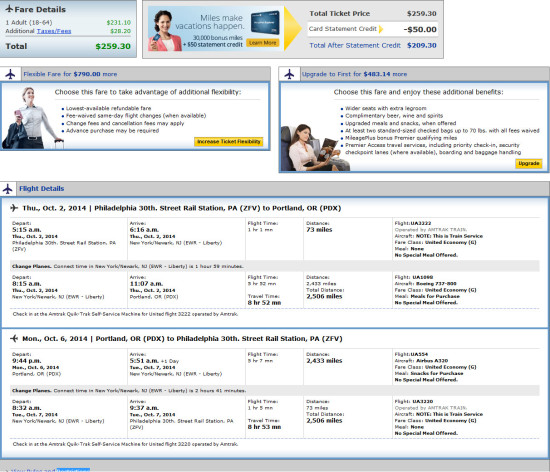Open the Taxes/Fees link

[x=54, y=31]
